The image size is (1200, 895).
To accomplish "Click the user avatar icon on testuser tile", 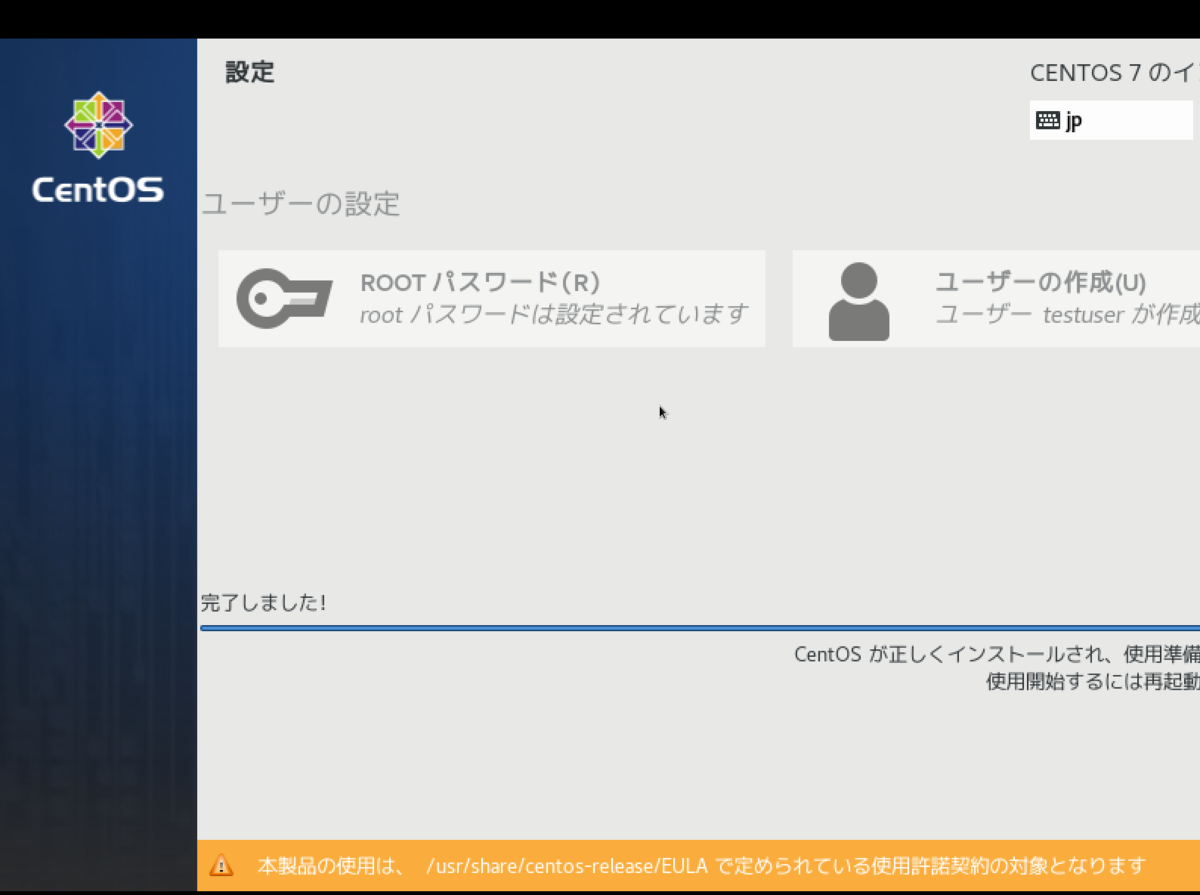I will (857, 298).
